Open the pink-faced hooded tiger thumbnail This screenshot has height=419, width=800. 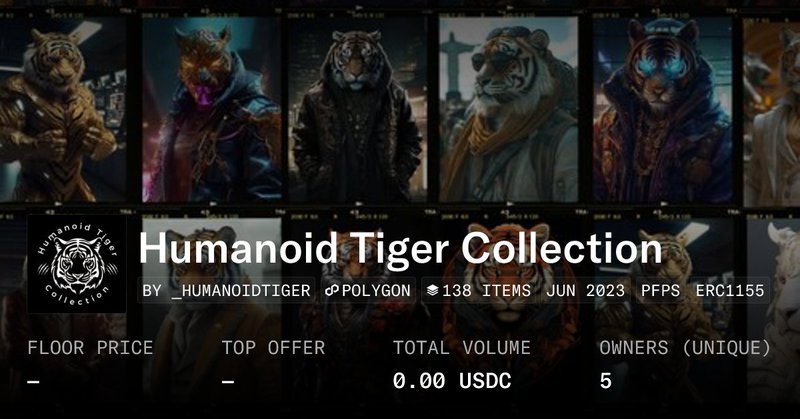[x=212, y=110]
